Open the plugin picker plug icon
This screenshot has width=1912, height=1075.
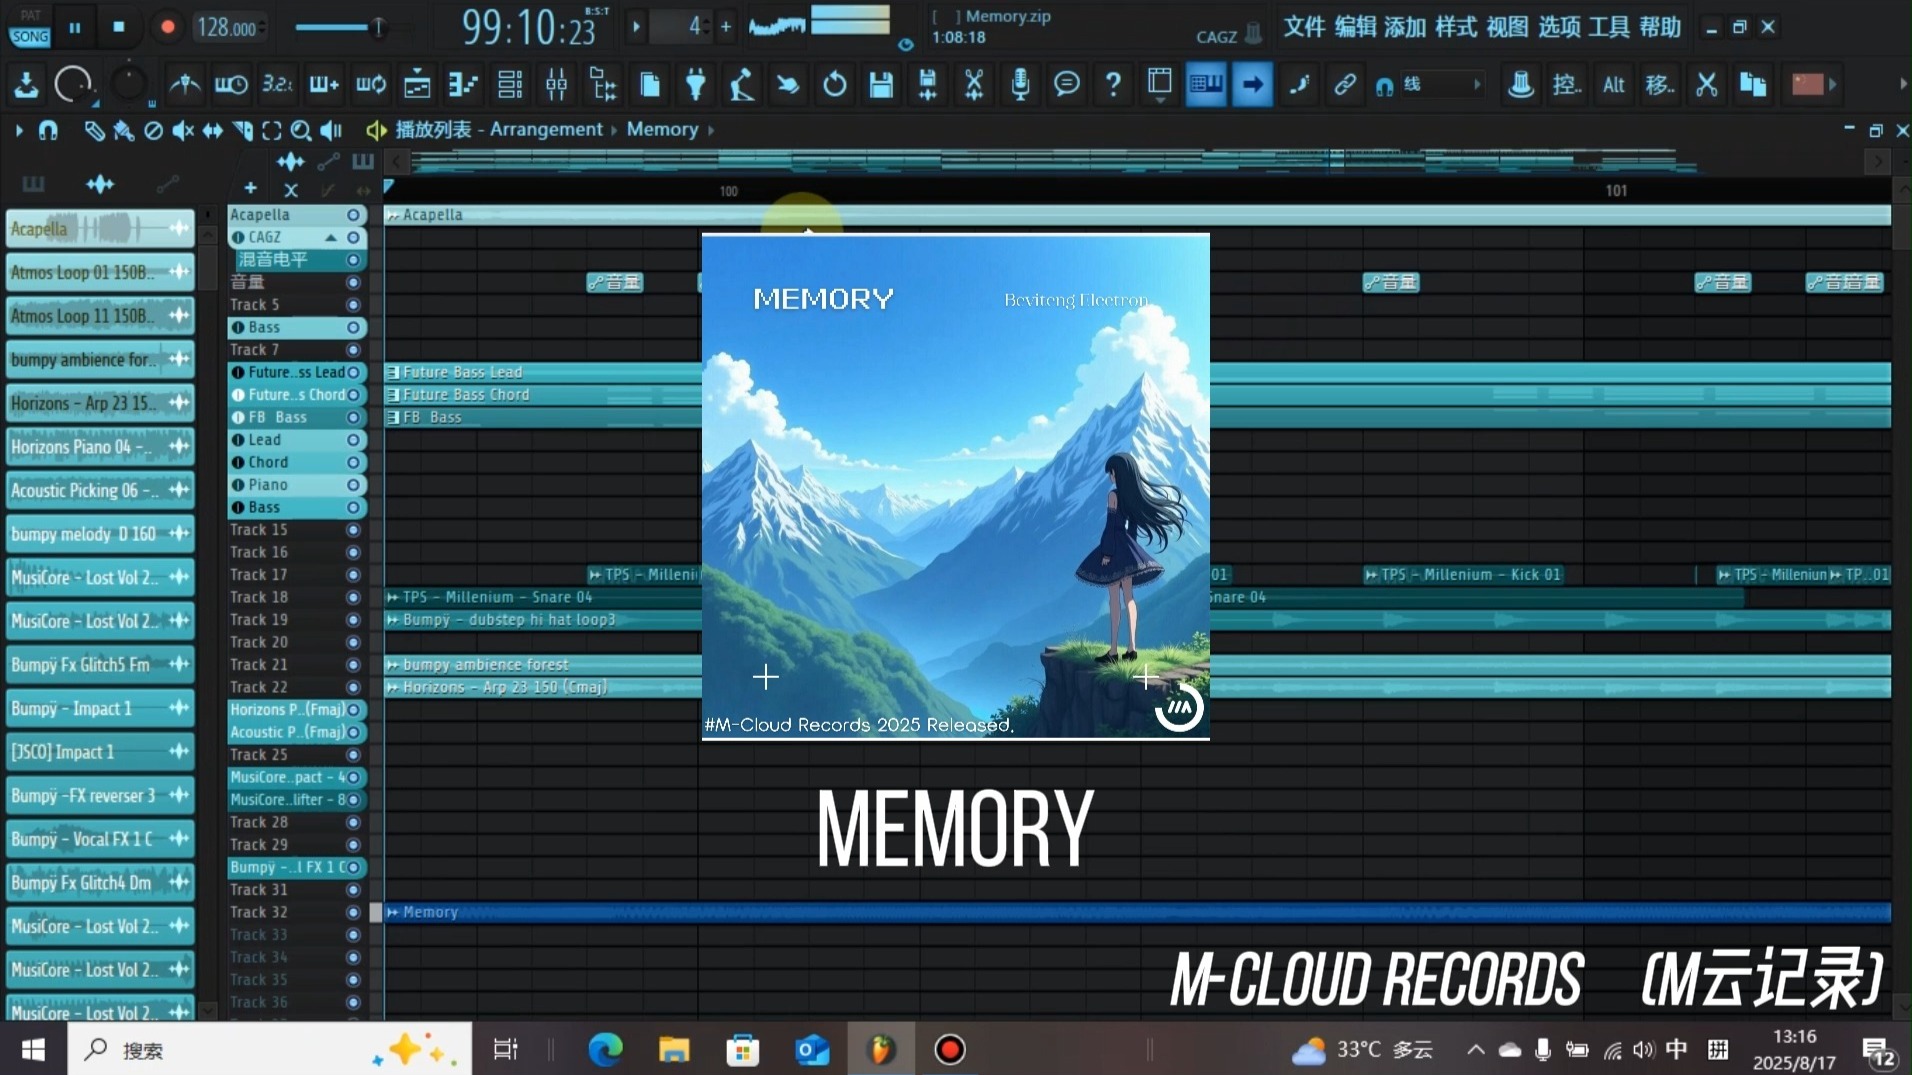pos(695,85)
